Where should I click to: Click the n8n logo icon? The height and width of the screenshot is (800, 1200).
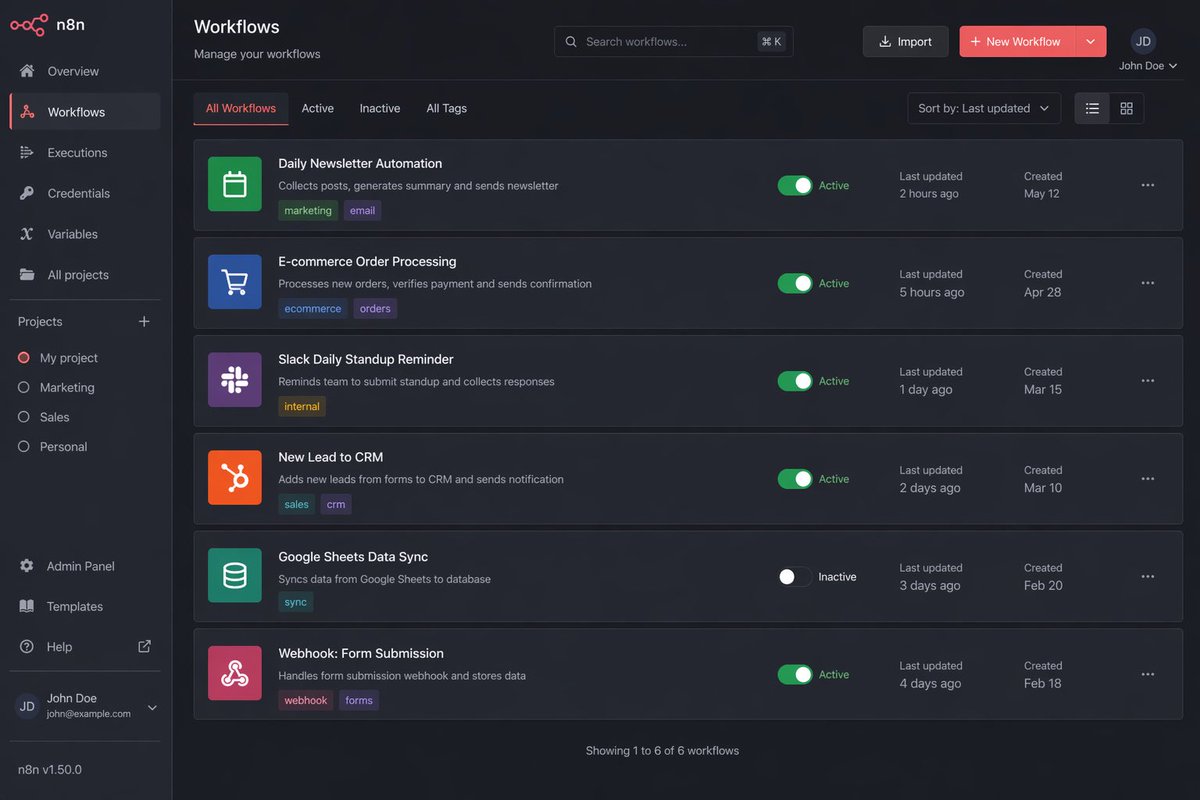pyautogui.click(x=29, y=25)
